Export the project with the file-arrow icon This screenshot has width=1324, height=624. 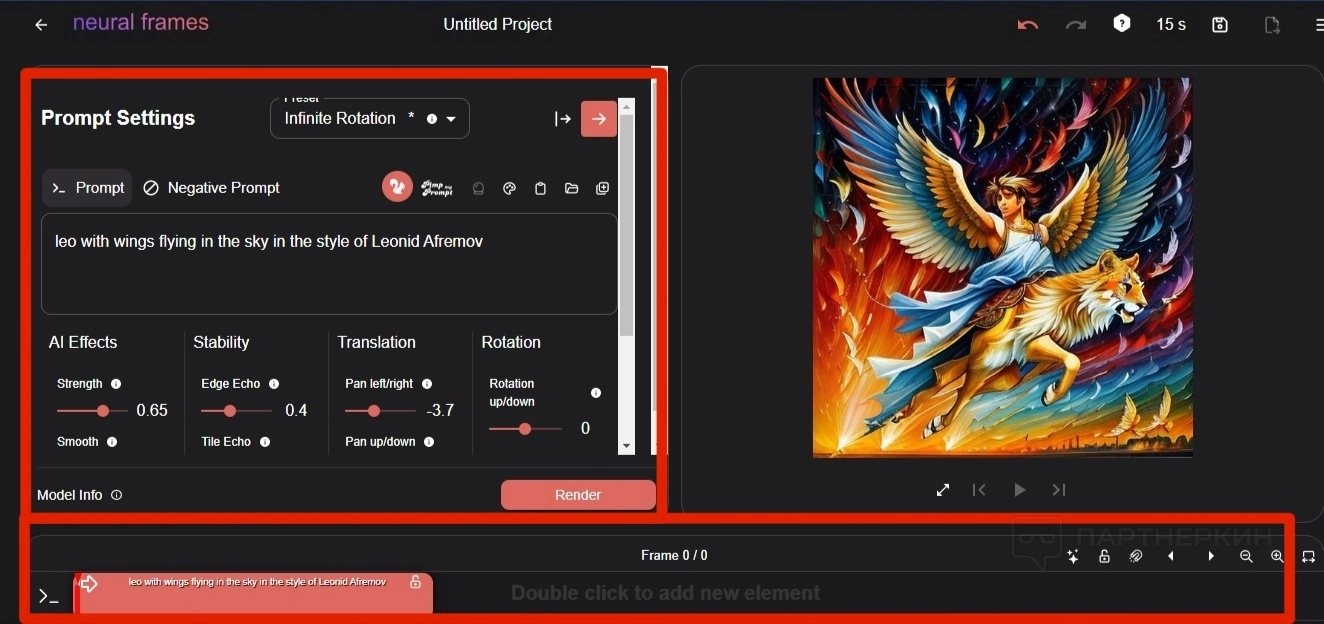tap(1272, 25)
